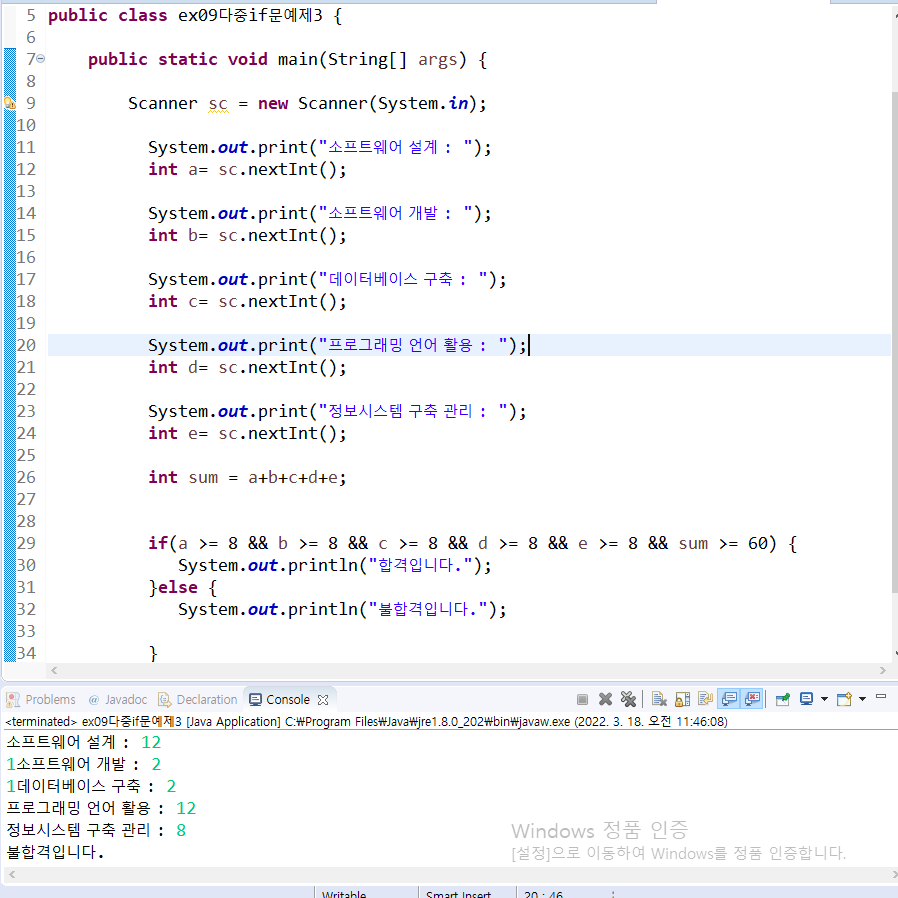Screen dimensions: 898x898
Task: Toggle show console on standard output
Action: (x=729, y=699)
